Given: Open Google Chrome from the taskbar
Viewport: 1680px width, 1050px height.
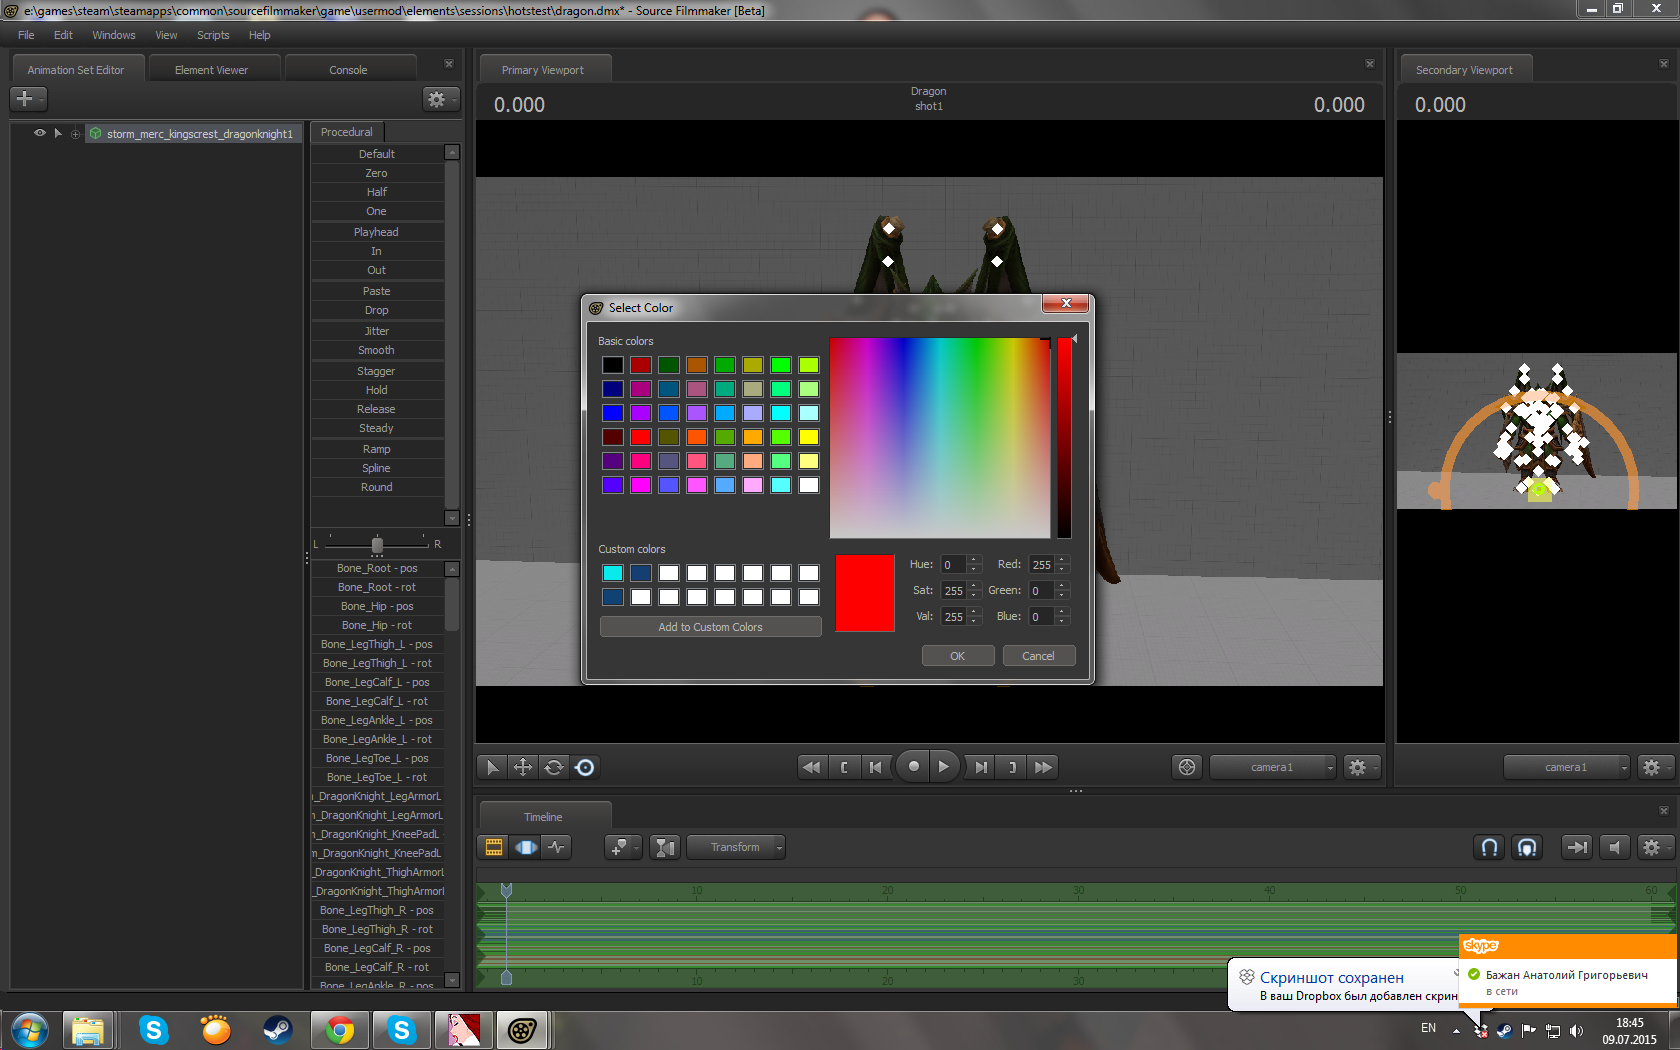Looking at the screenshot, I should pos(340,1030).
